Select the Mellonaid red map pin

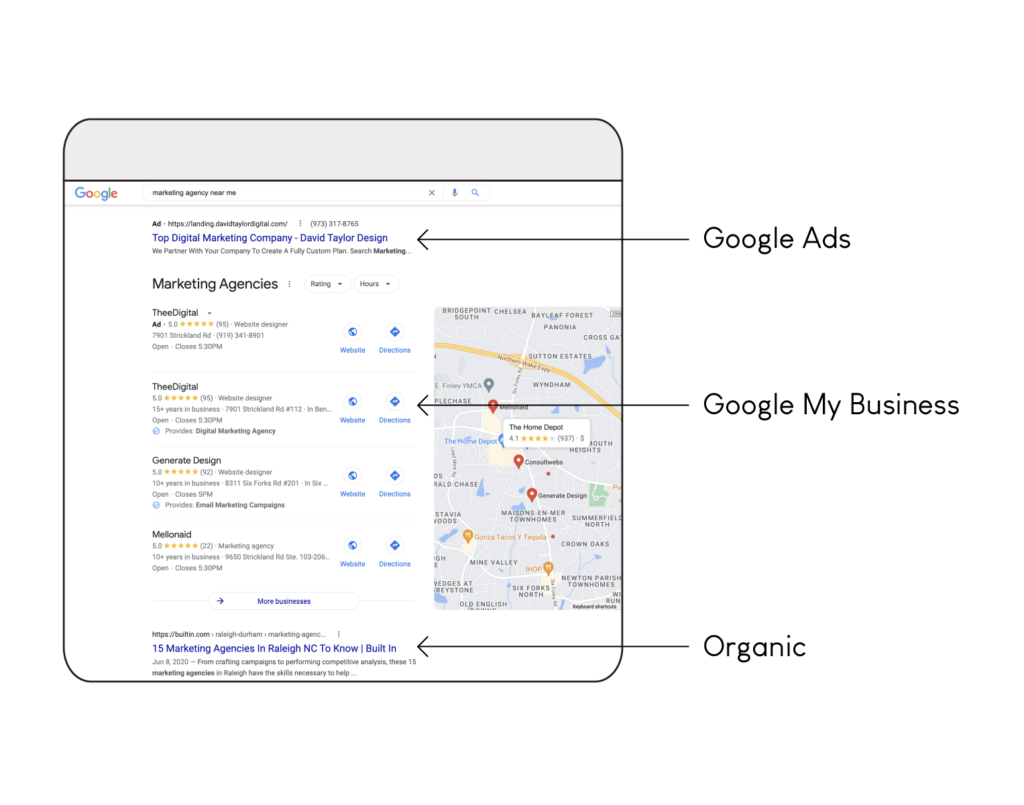pos(493,406)
